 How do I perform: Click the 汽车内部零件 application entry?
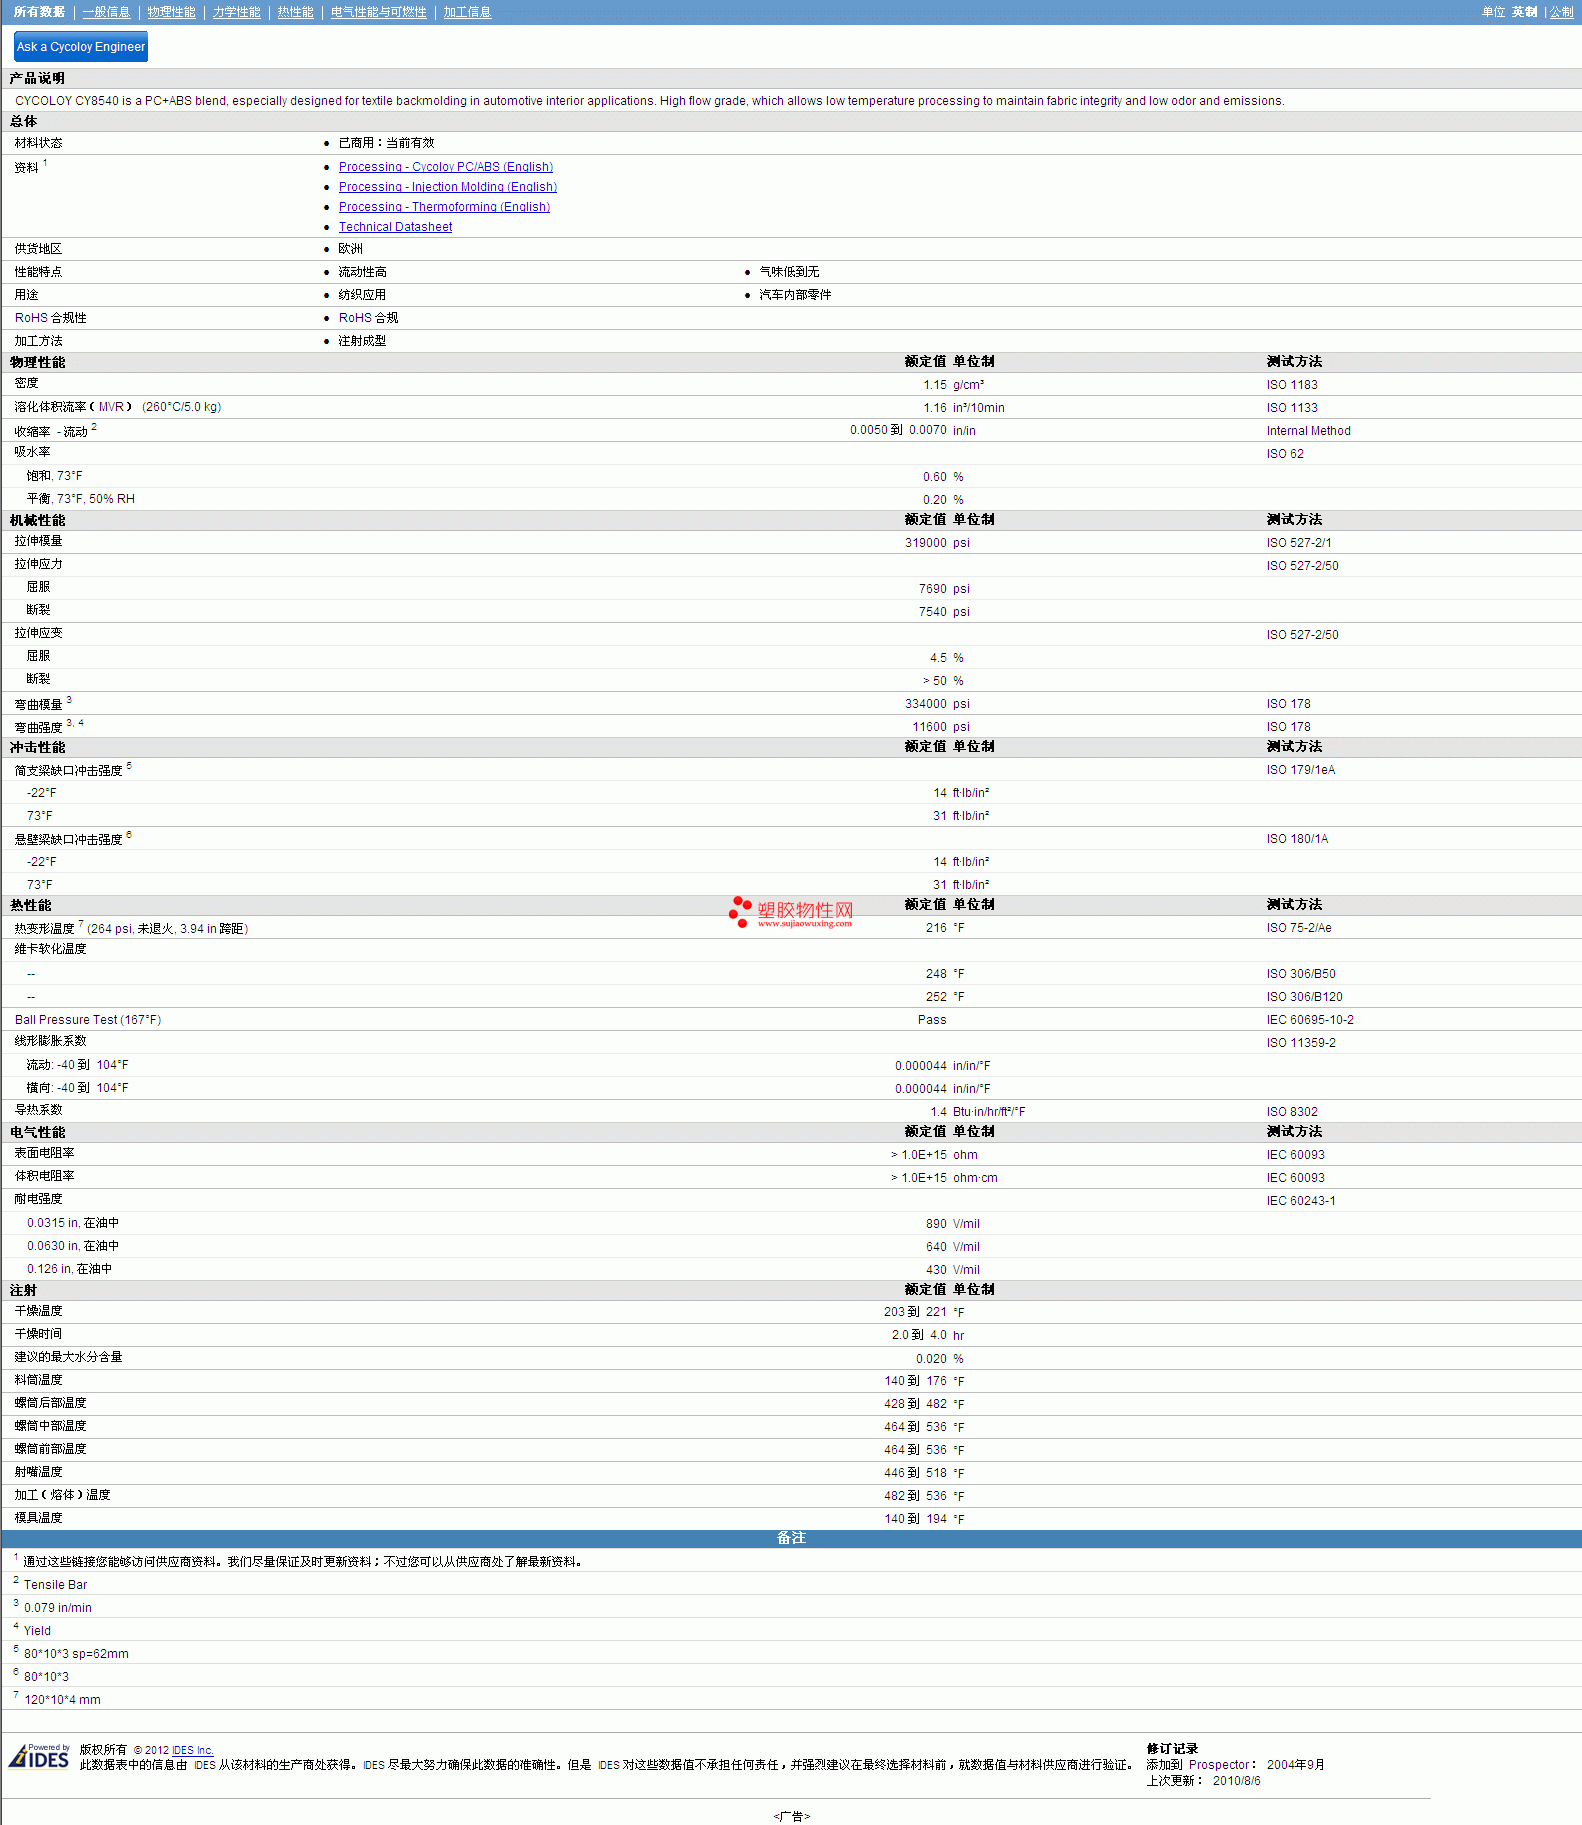(795, 295)
